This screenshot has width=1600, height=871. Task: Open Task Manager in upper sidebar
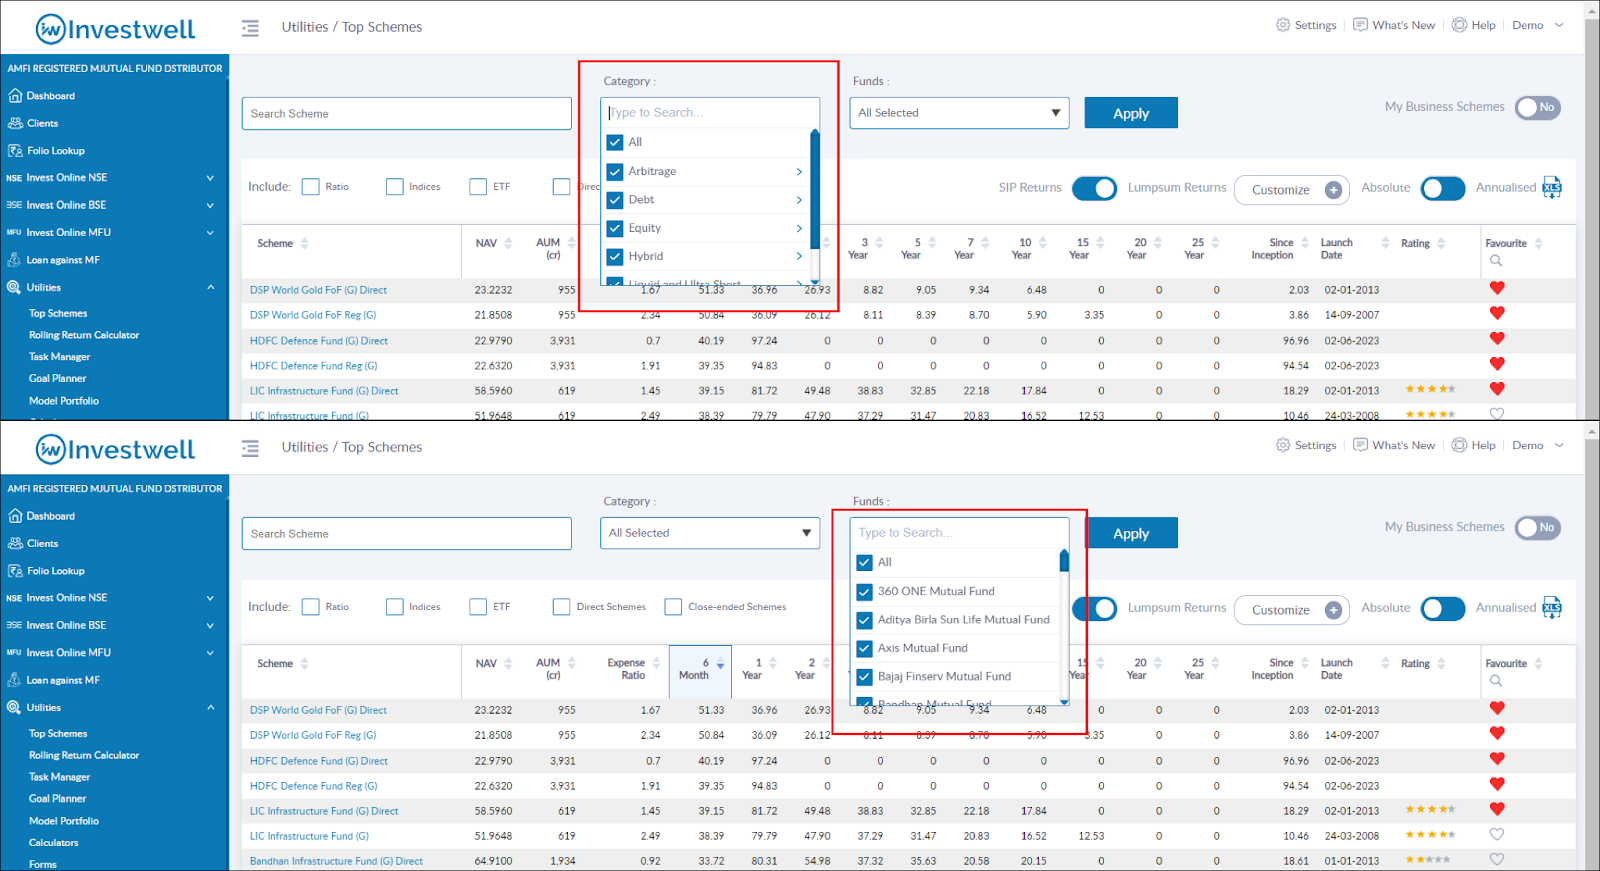[x=59, y=357]
